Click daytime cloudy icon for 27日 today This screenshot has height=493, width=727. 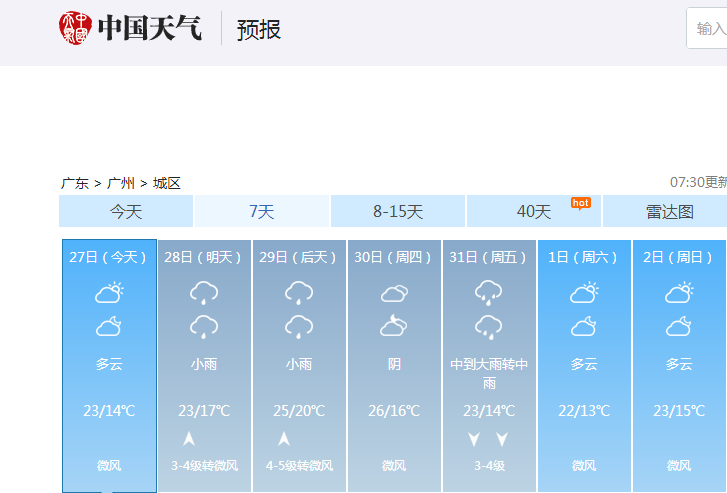point(109,293)
